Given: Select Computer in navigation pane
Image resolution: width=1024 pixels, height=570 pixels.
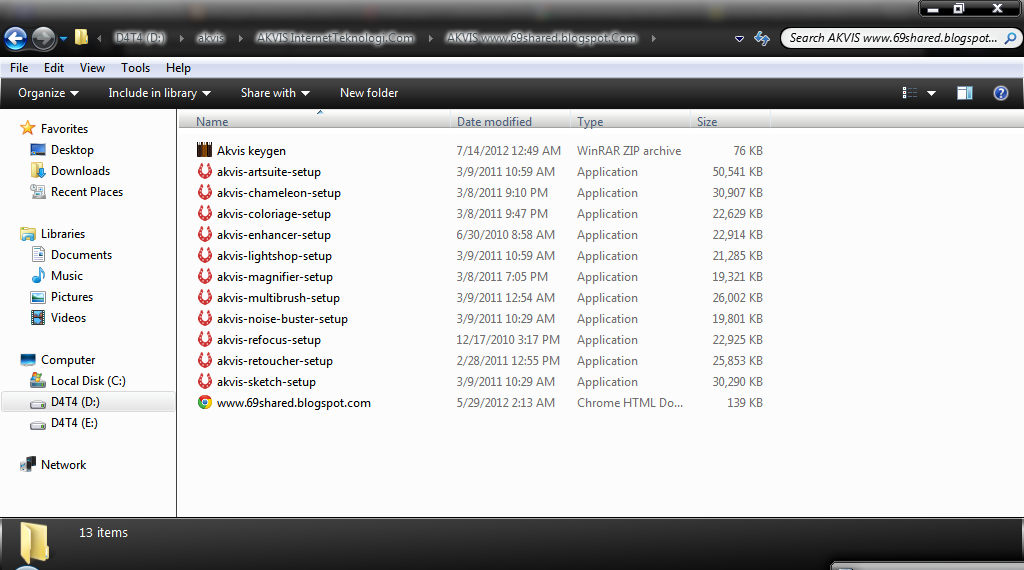Looking at the screenshot, I should [68, 360].
